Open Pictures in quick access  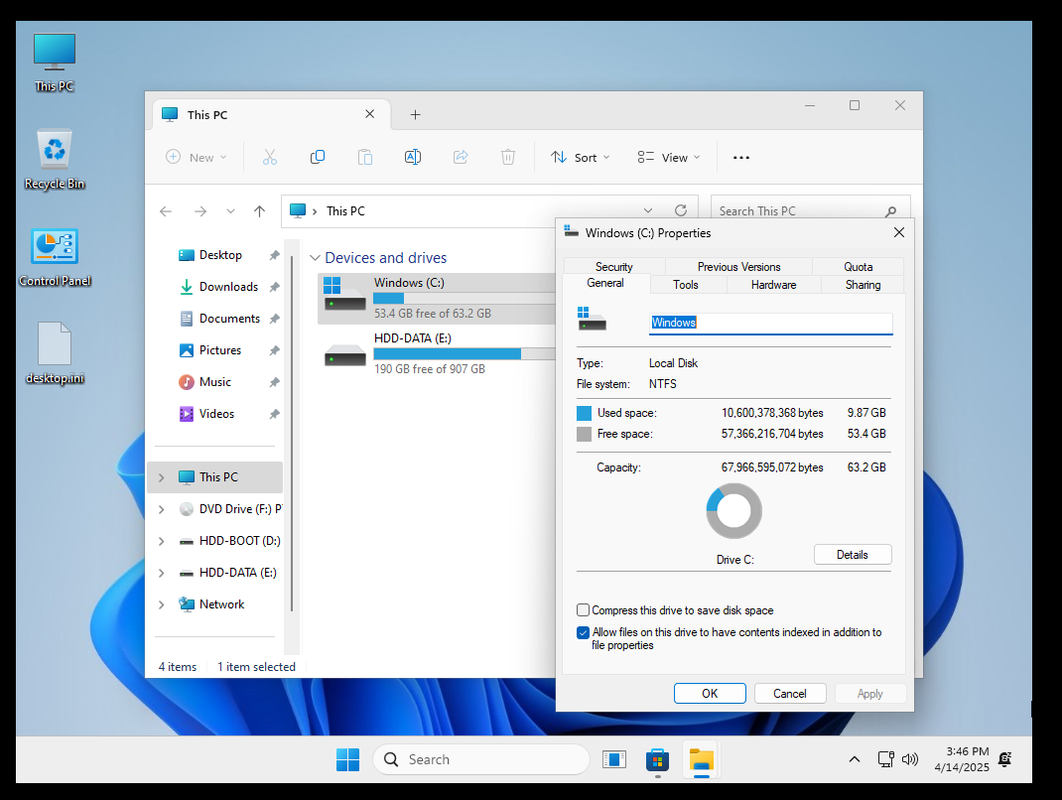[220, 350]
